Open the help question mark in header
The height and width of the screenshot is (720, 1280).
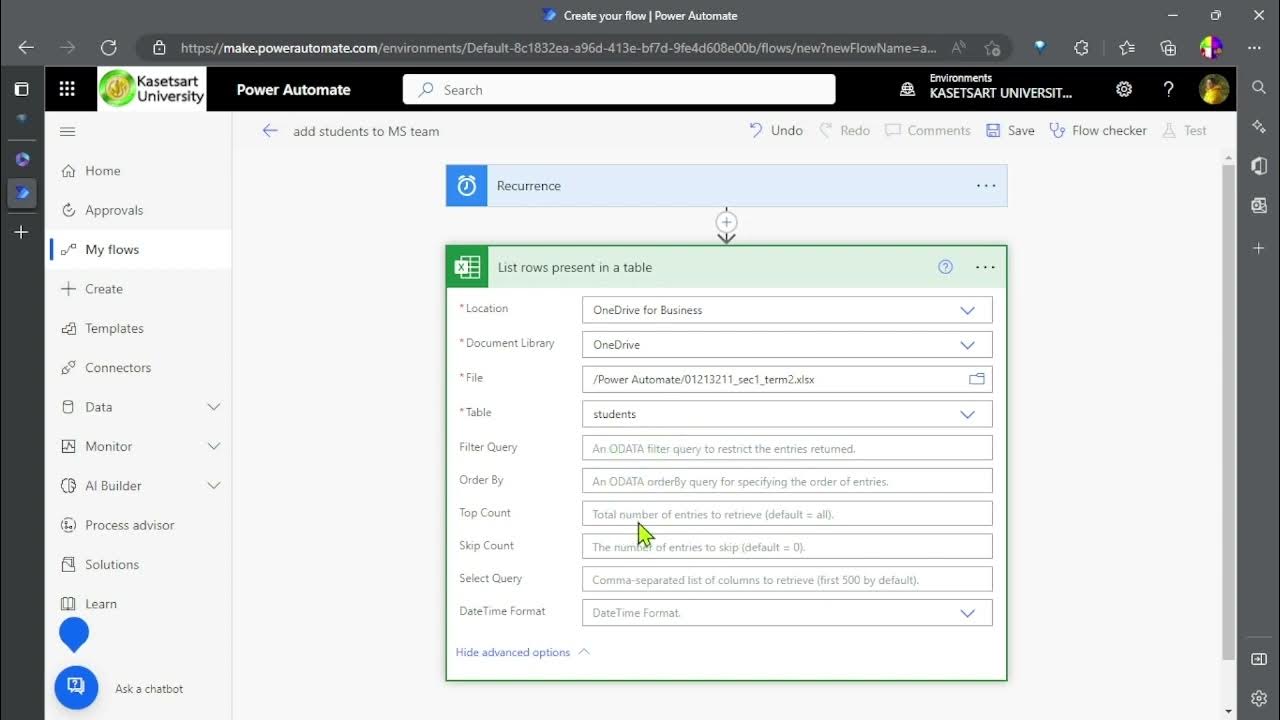click(1168, 89)
